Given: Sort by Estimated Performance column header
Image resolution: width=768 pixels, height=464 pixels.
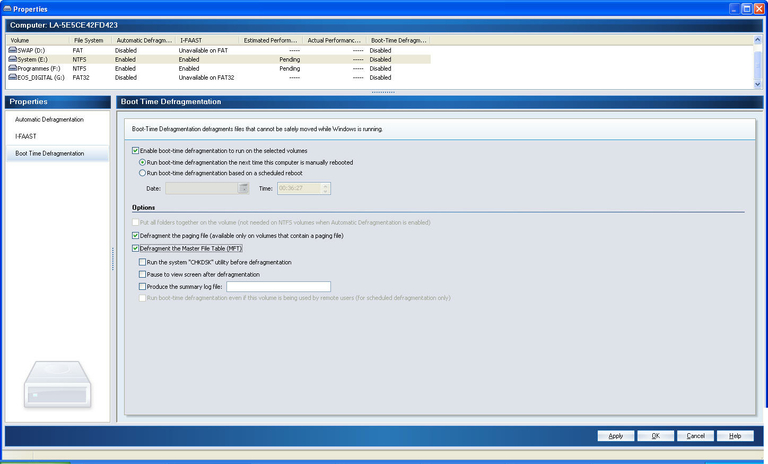Looking at the screenshot, I should pyautogui.click(x=271, y=40).
